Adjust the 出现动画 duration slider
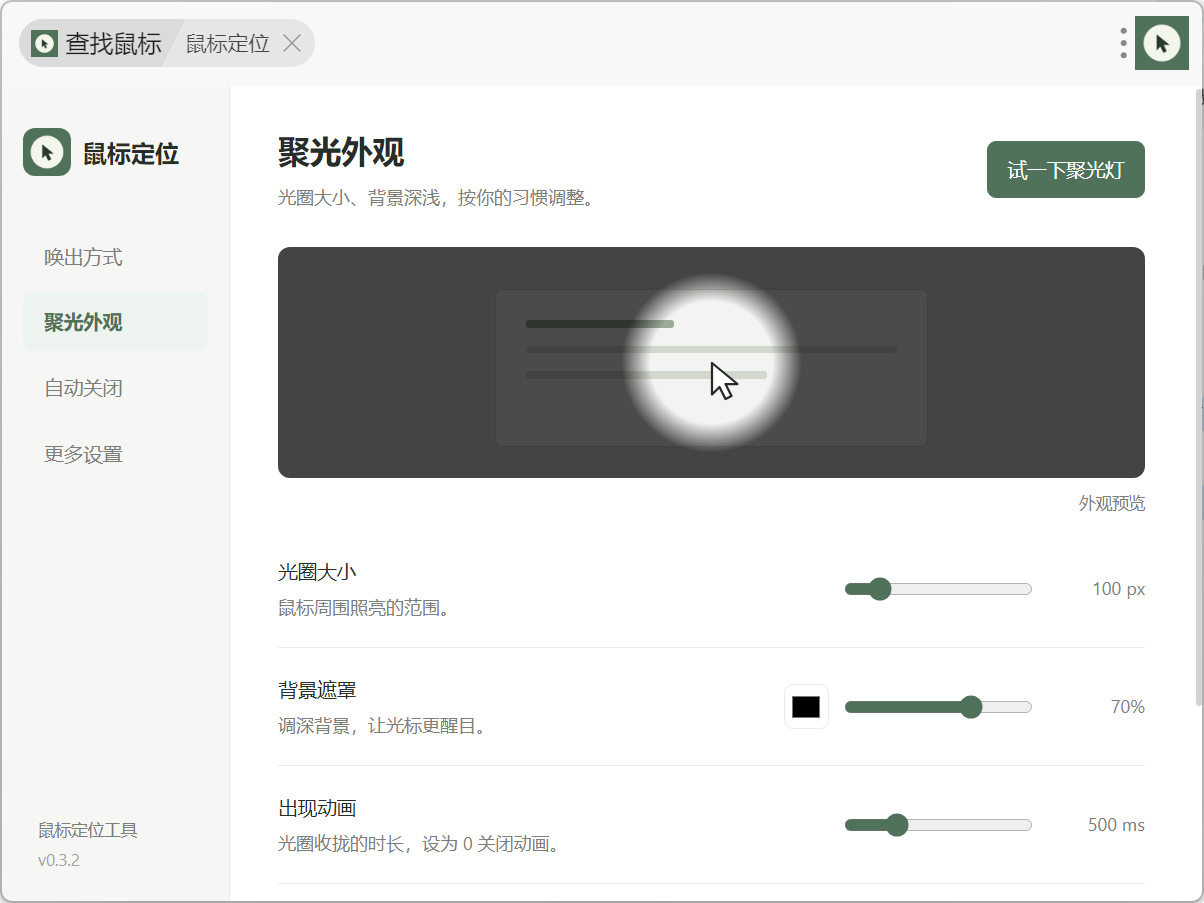This screenshot has width=1204, height=903. click(x=938, y=825)
